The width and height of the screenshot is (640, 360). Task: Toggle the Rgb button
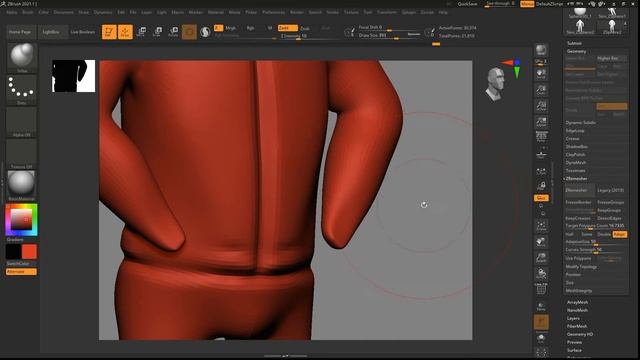click(250, 28)
